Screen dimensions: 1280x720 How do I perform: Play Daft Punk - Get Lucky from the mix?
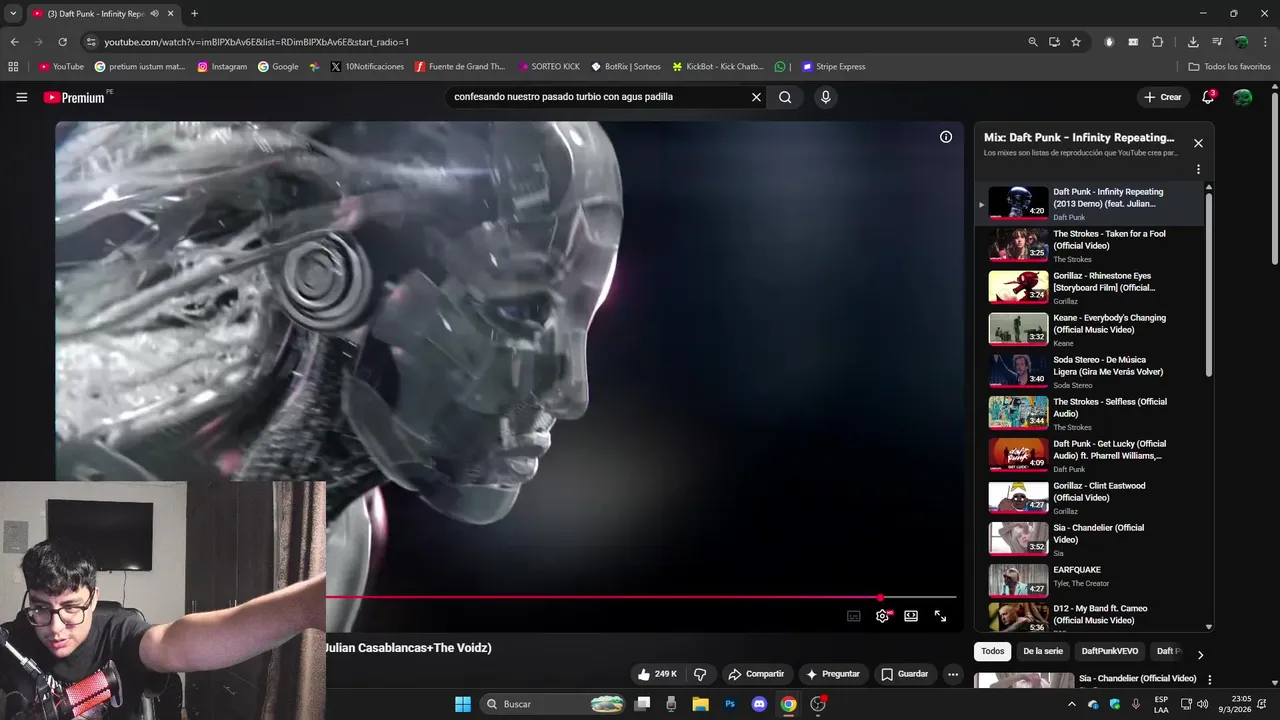point(1090,455)
